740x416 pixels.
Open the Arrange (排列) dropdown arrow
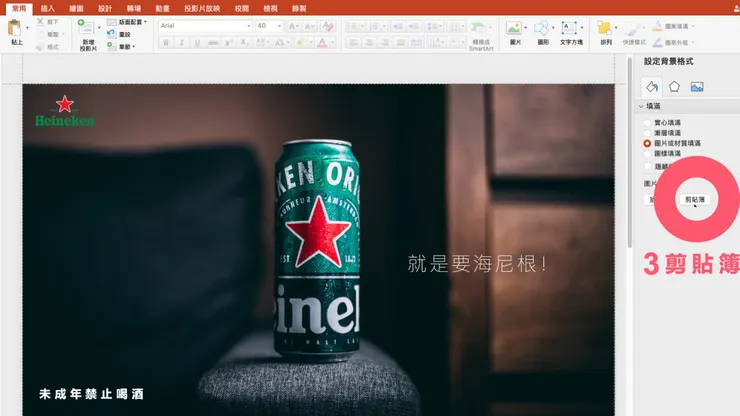pyautogui.click(x=616, y=28)
